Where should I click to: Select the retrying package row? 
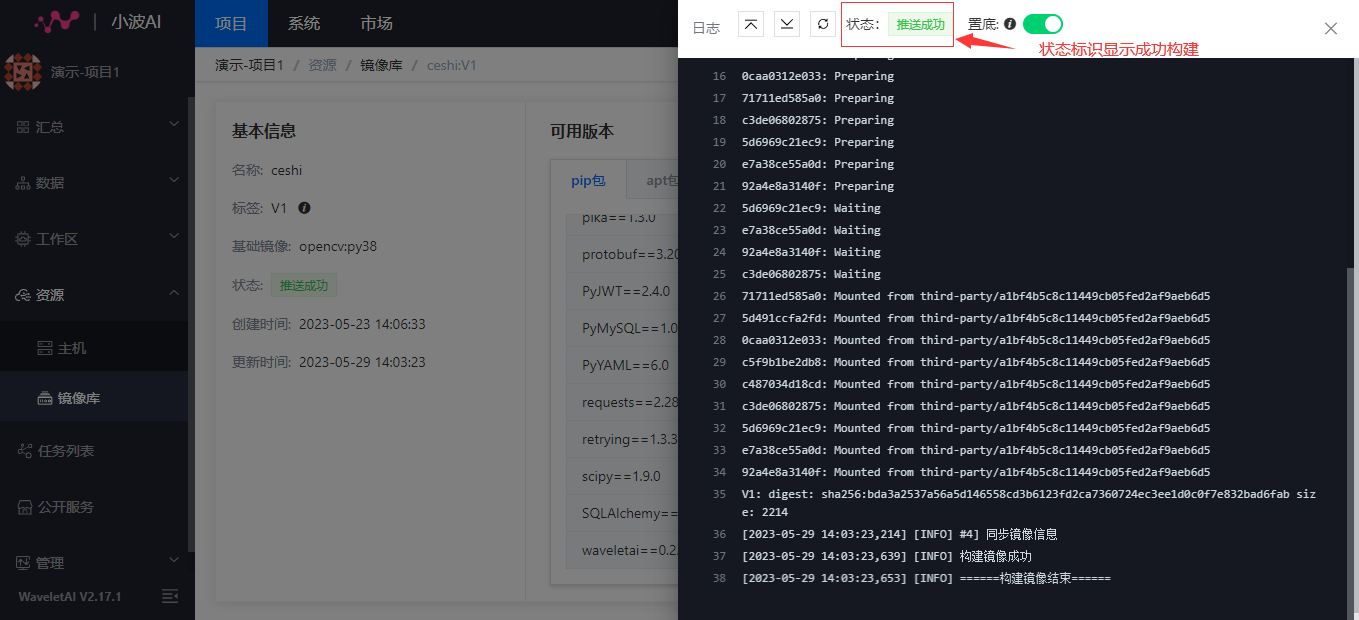622,439
